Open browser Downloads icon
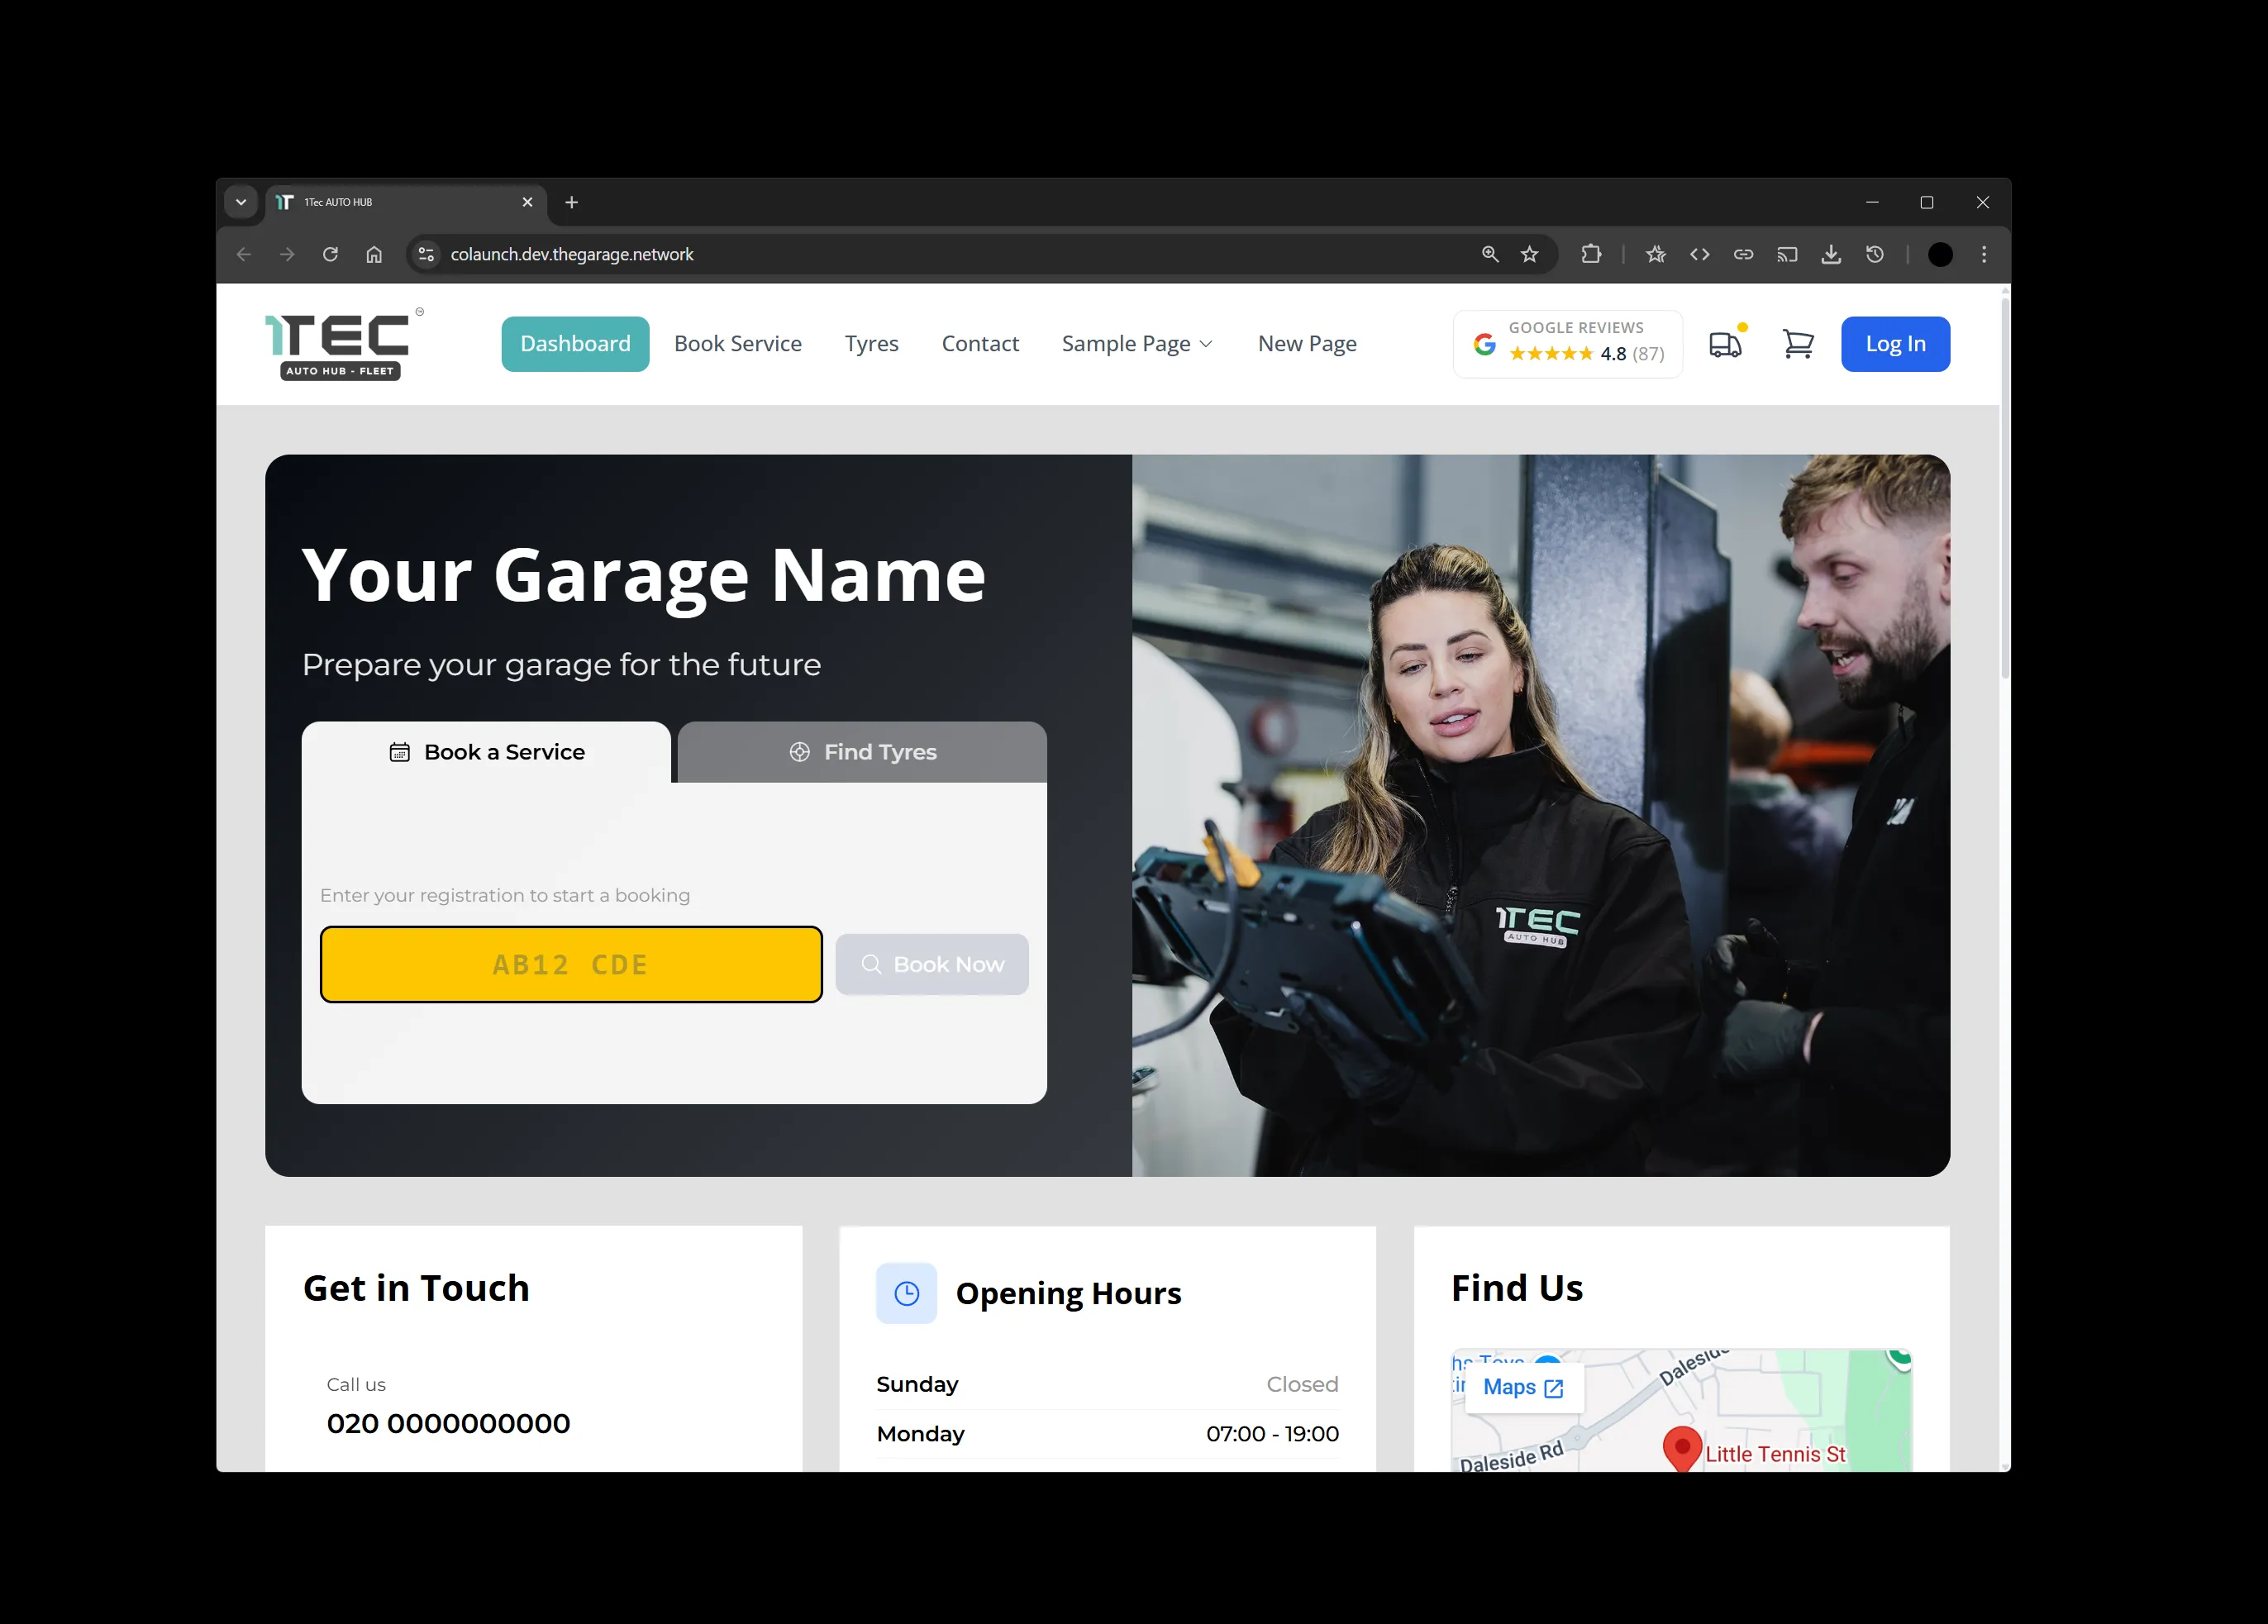The image size is (2268, 1624). pos(1832,254)
